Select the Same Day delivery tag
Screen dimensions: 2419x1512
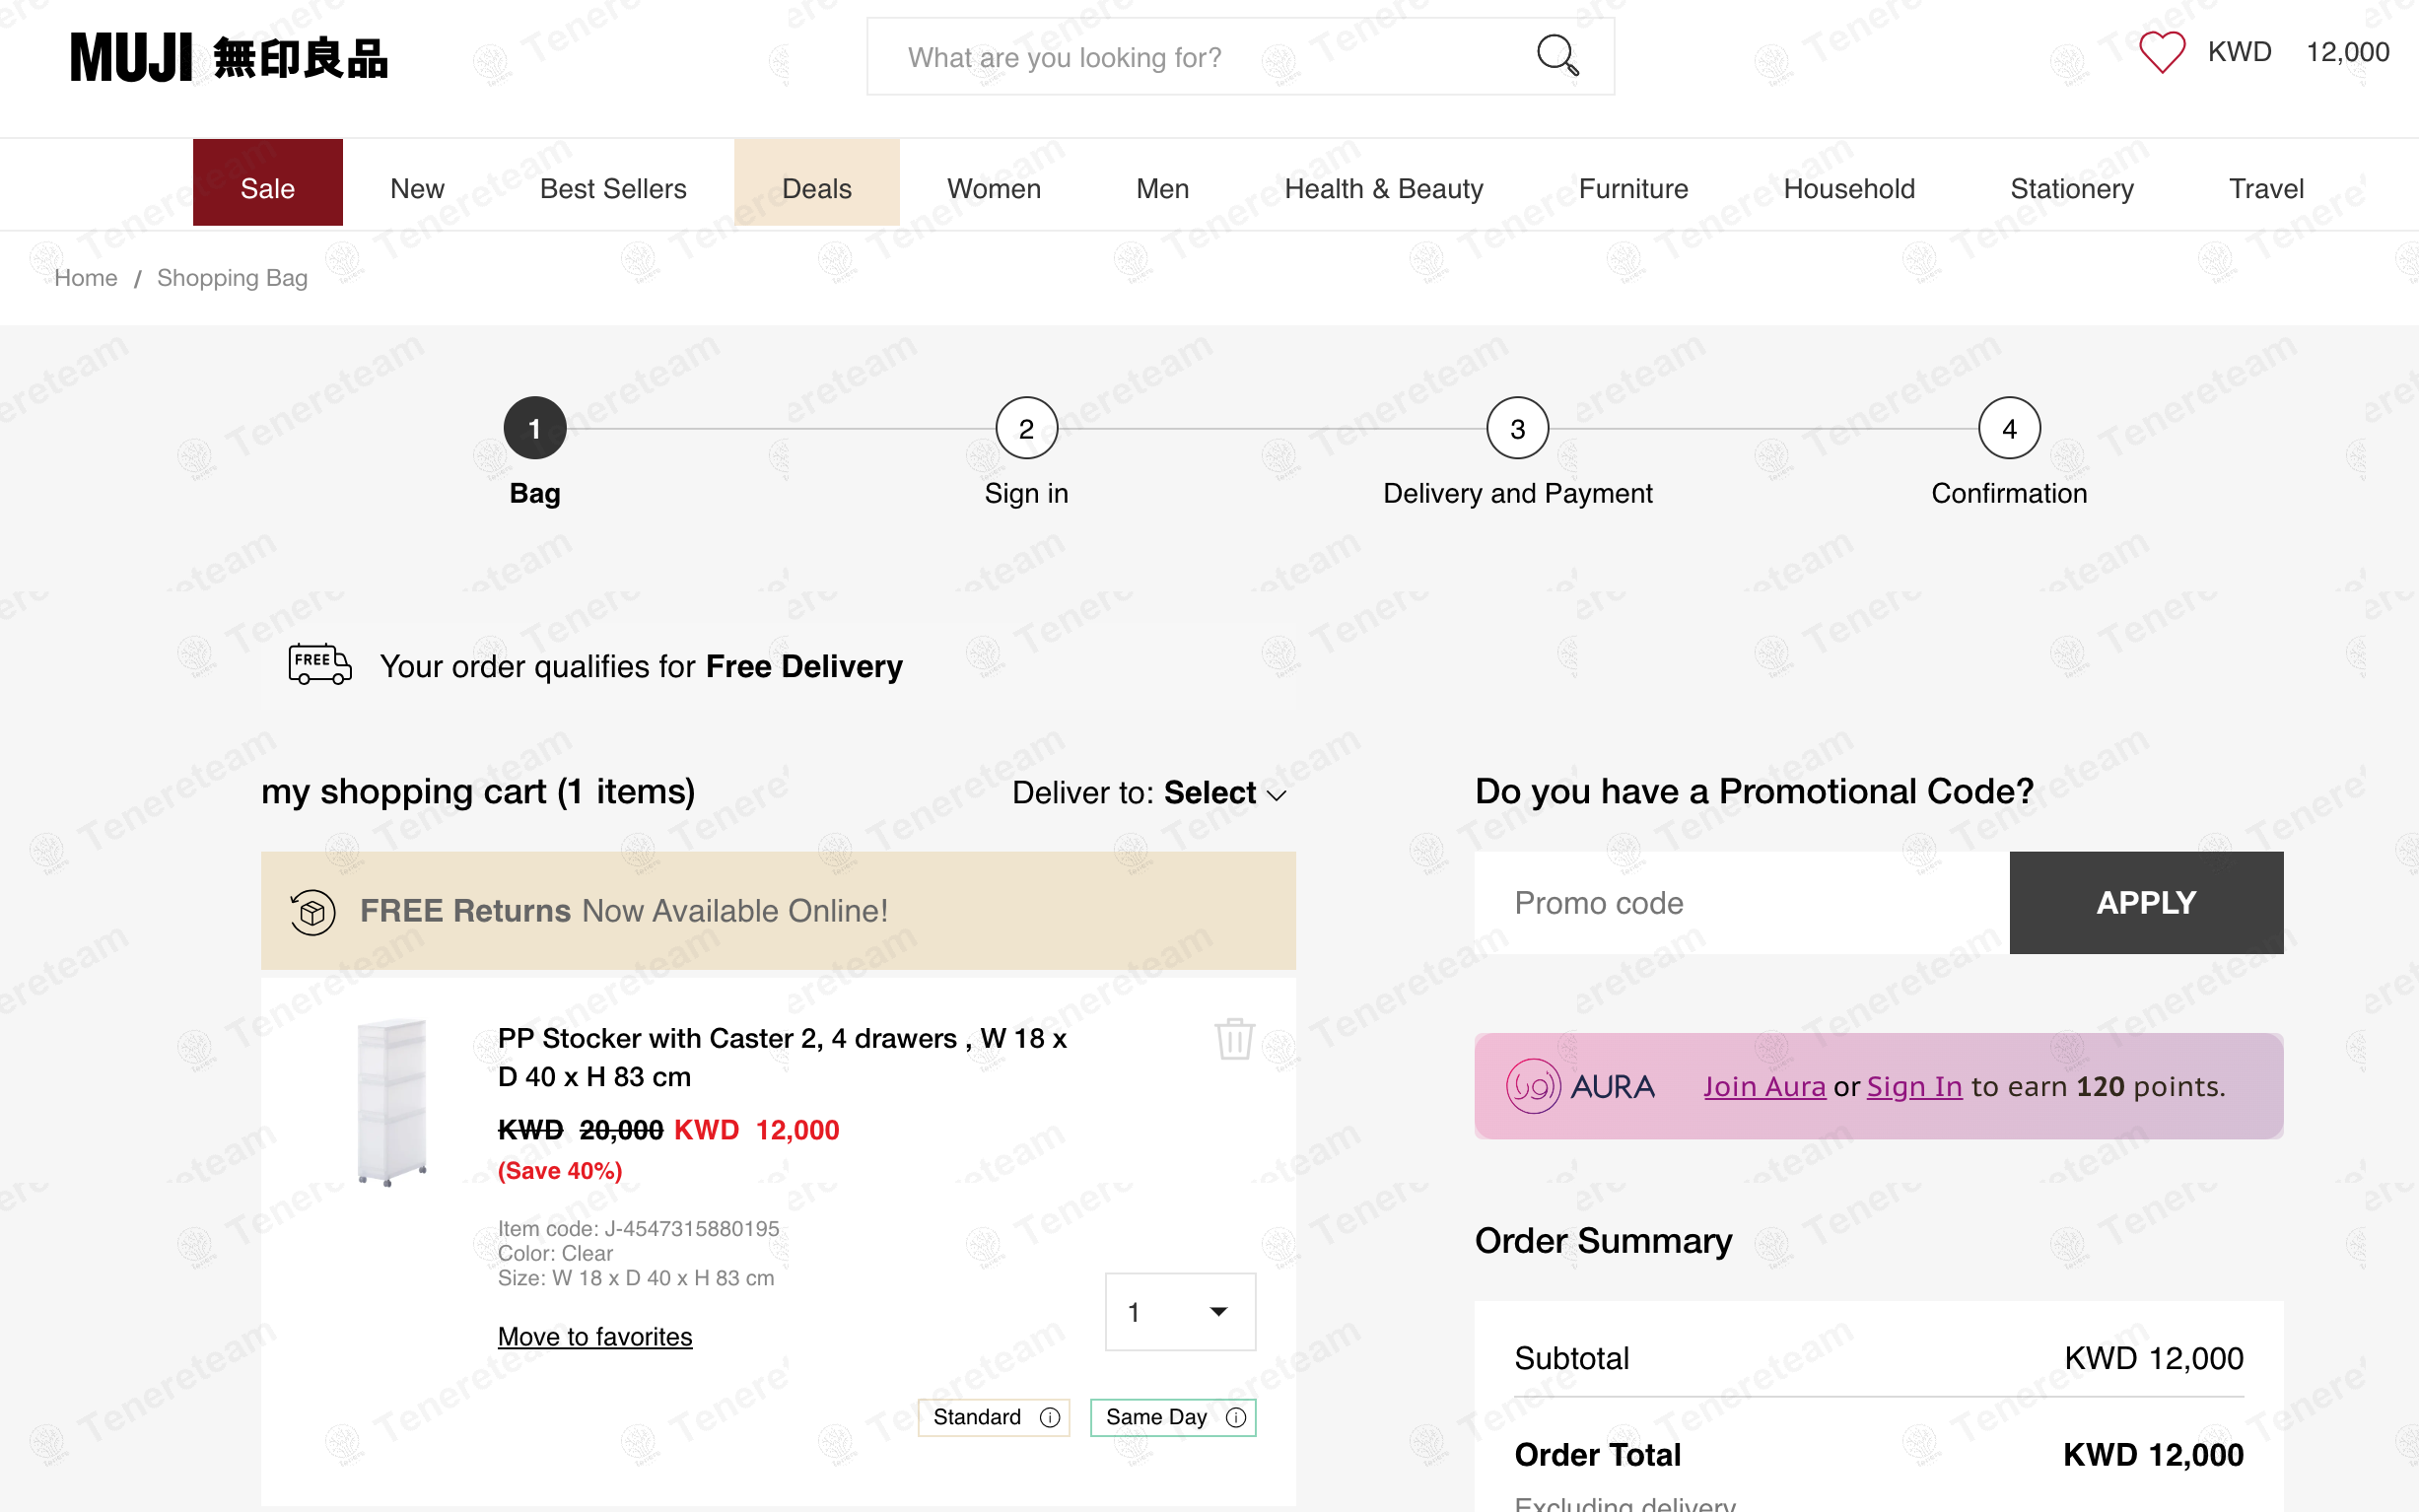pos(1173,1417)
